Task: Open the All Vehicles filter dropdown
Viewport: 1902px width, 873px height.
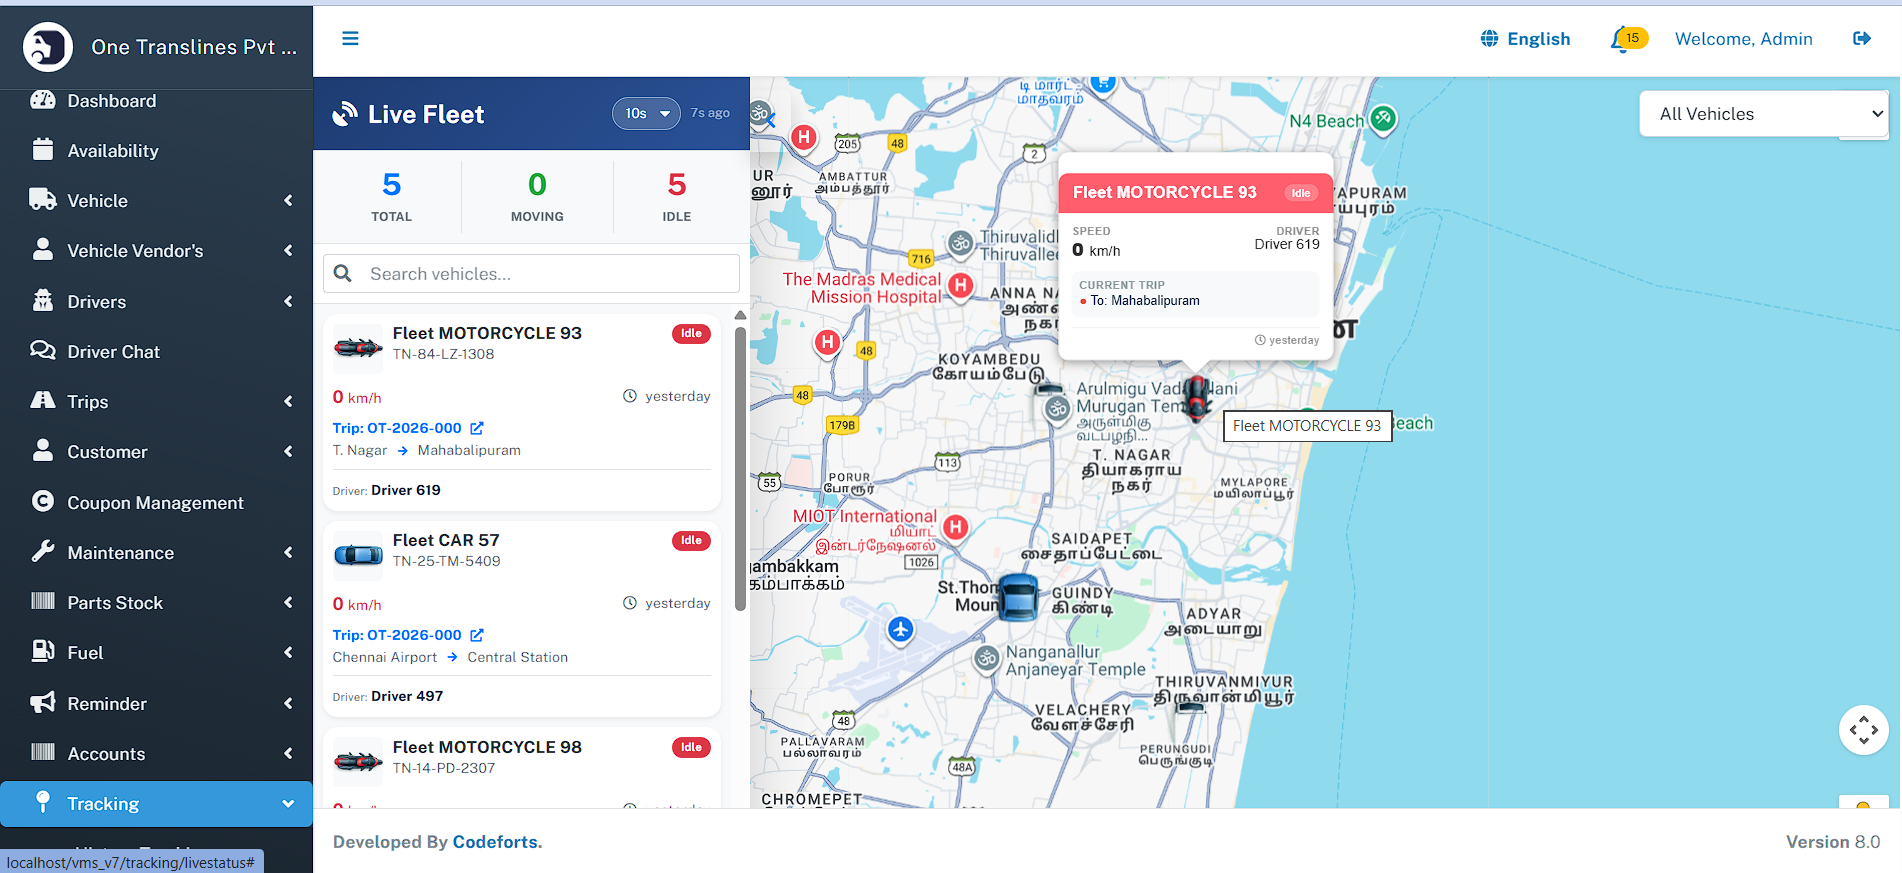Action: [x=1765, y=114]
